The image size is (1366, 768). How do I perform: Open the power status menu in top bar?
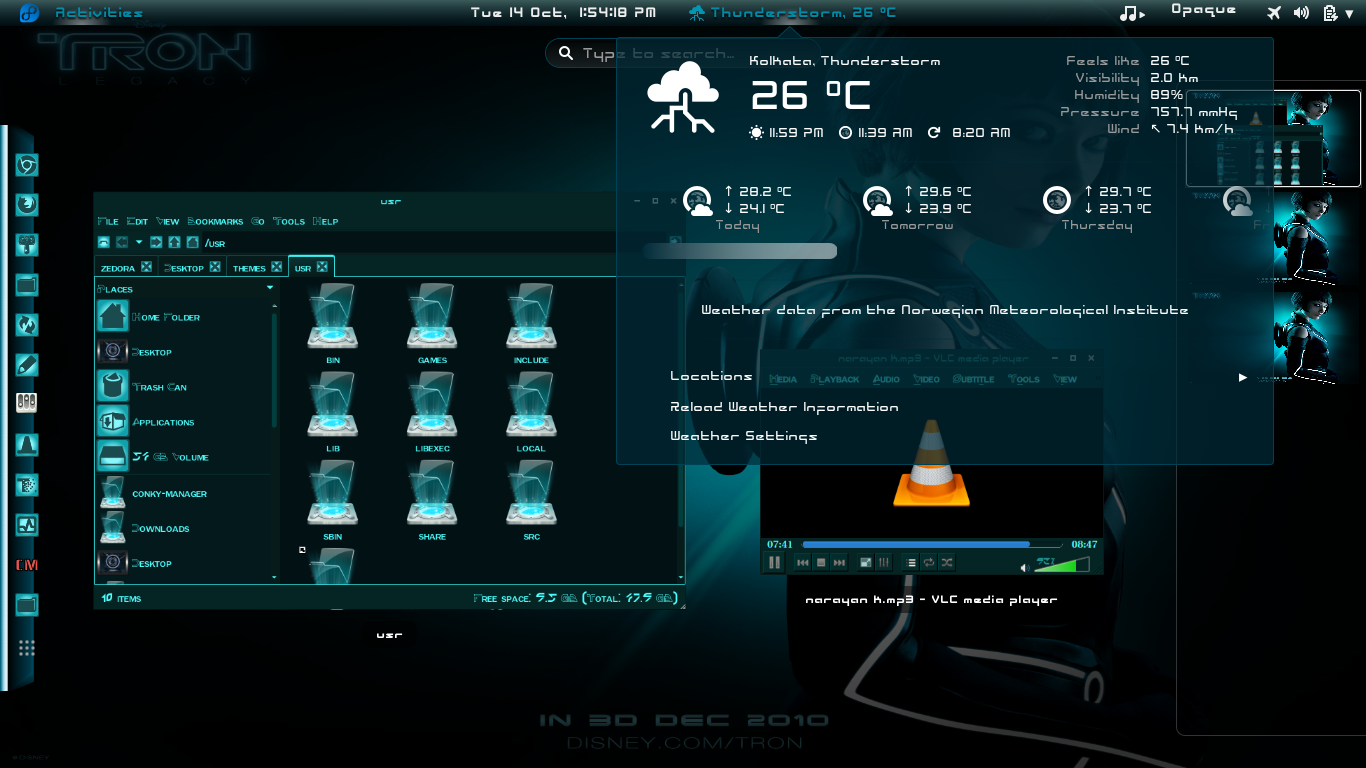click(1330, 13)
